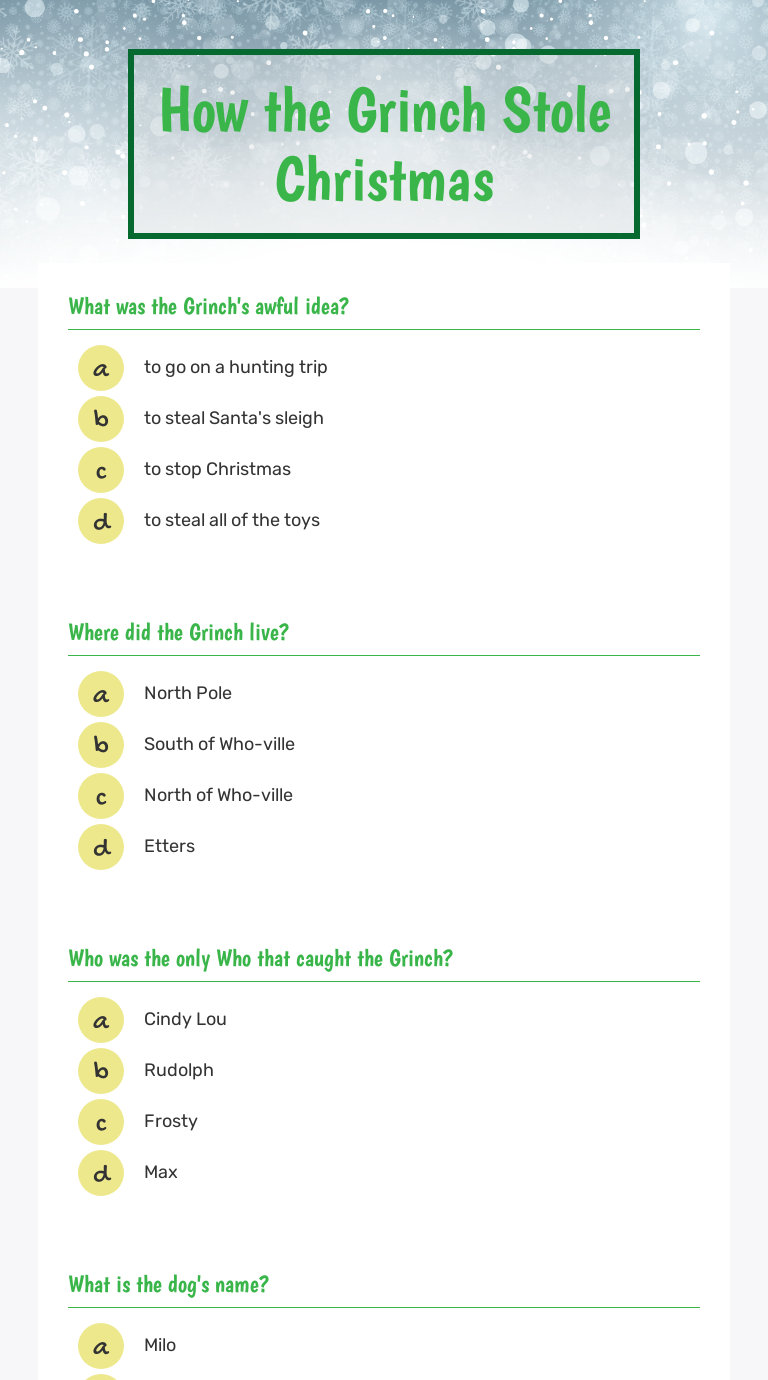Click the 'Cindy Lou' answer text
768x1380 pixels.
185,1019
